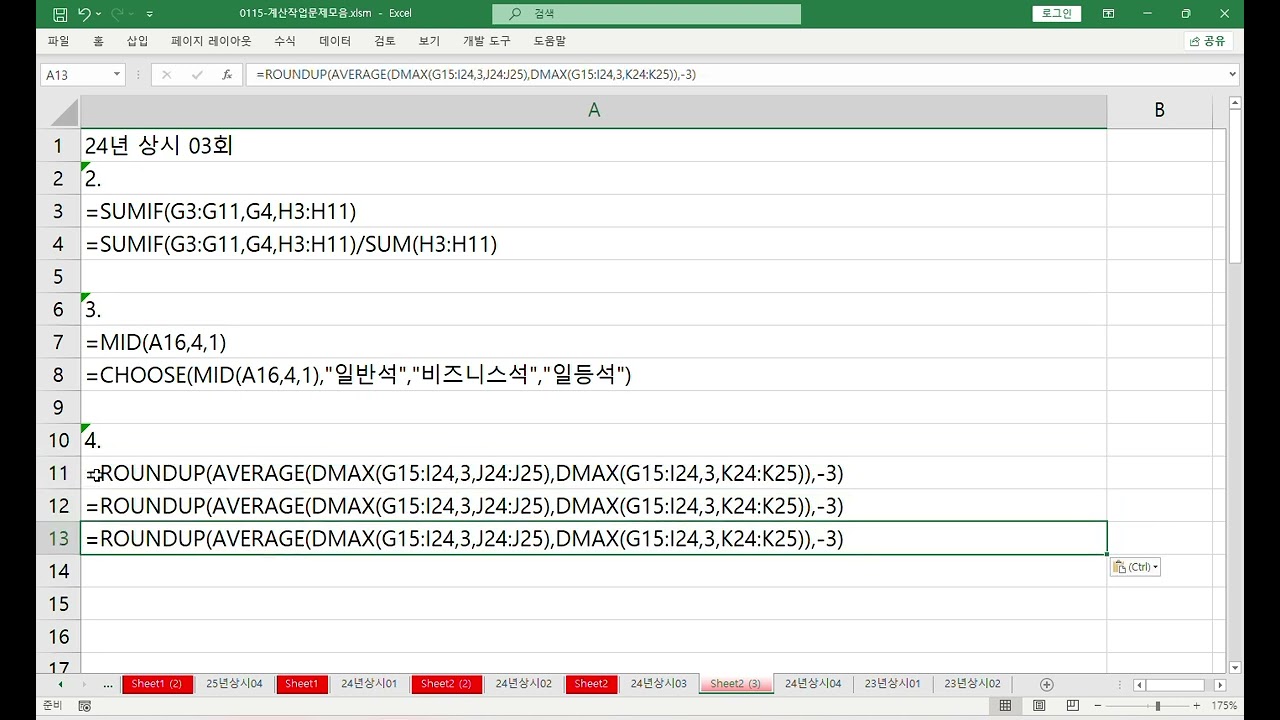Expand the formula bar chevron

click(1232, 75)
